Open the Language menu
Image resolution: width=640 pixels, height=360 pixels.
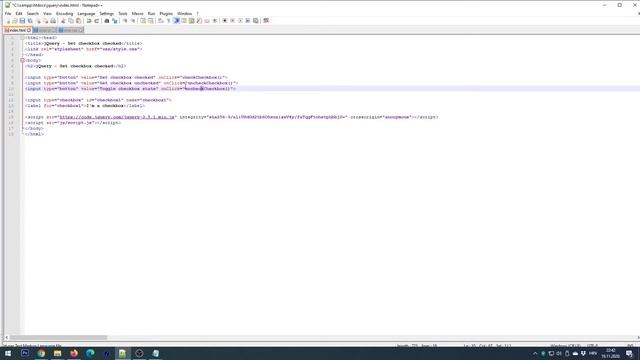click(x=86, y=13)
